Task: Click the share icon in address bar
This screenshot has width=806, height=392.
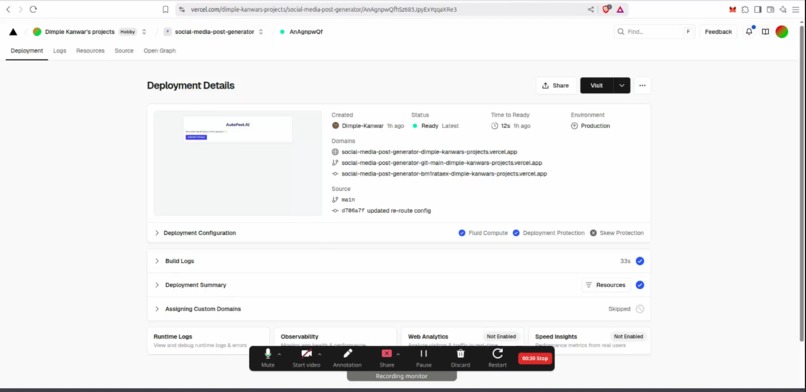Action: coord(591,9)
